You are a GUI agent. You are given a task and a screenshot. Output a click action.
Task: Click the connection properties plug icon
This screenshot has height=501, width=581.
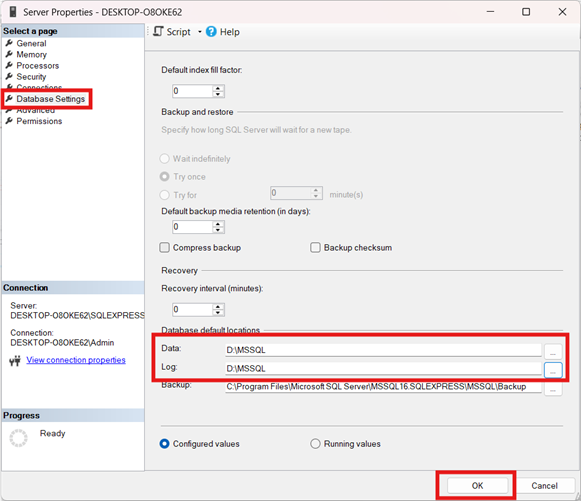tap(15, 361)
